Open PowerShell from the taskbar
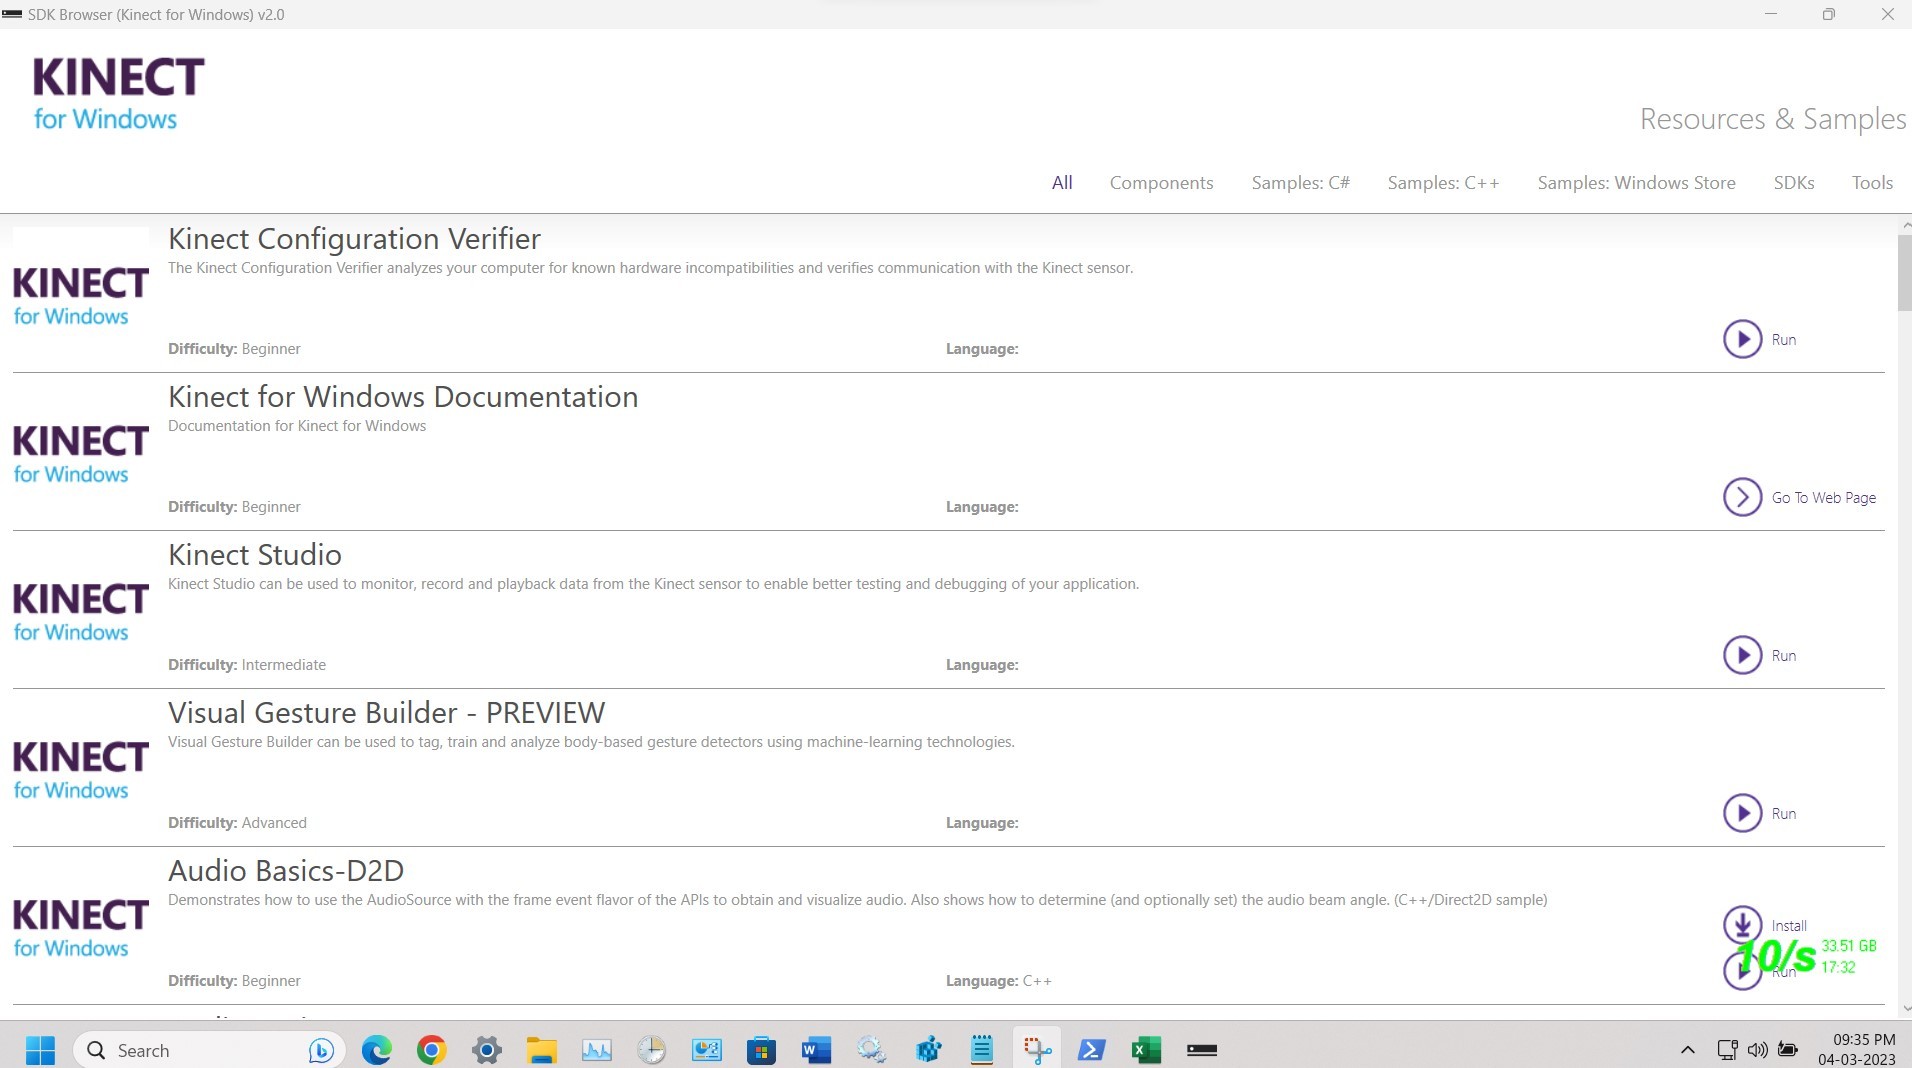The height and width of the screenshot is (1068, 1912). coord(1091,1050)
